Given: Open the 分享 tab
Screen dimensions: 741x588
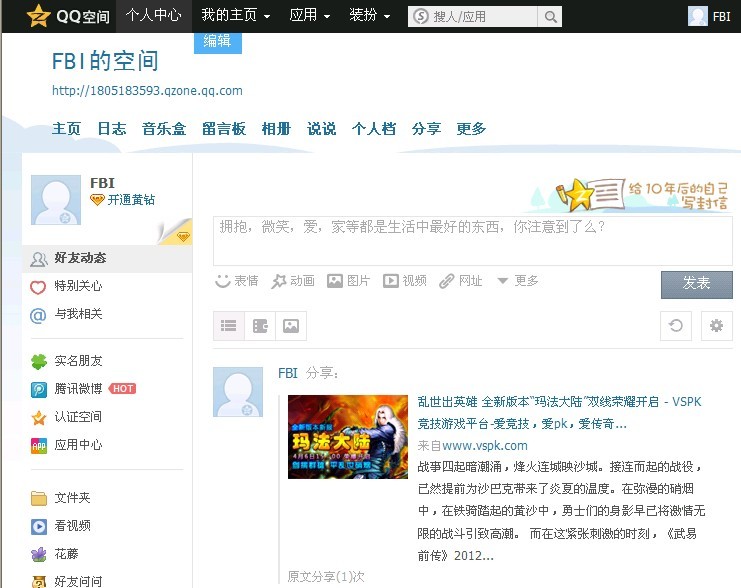Looking at the screenshot, I should pyautogui.click(x=426, y=129).
